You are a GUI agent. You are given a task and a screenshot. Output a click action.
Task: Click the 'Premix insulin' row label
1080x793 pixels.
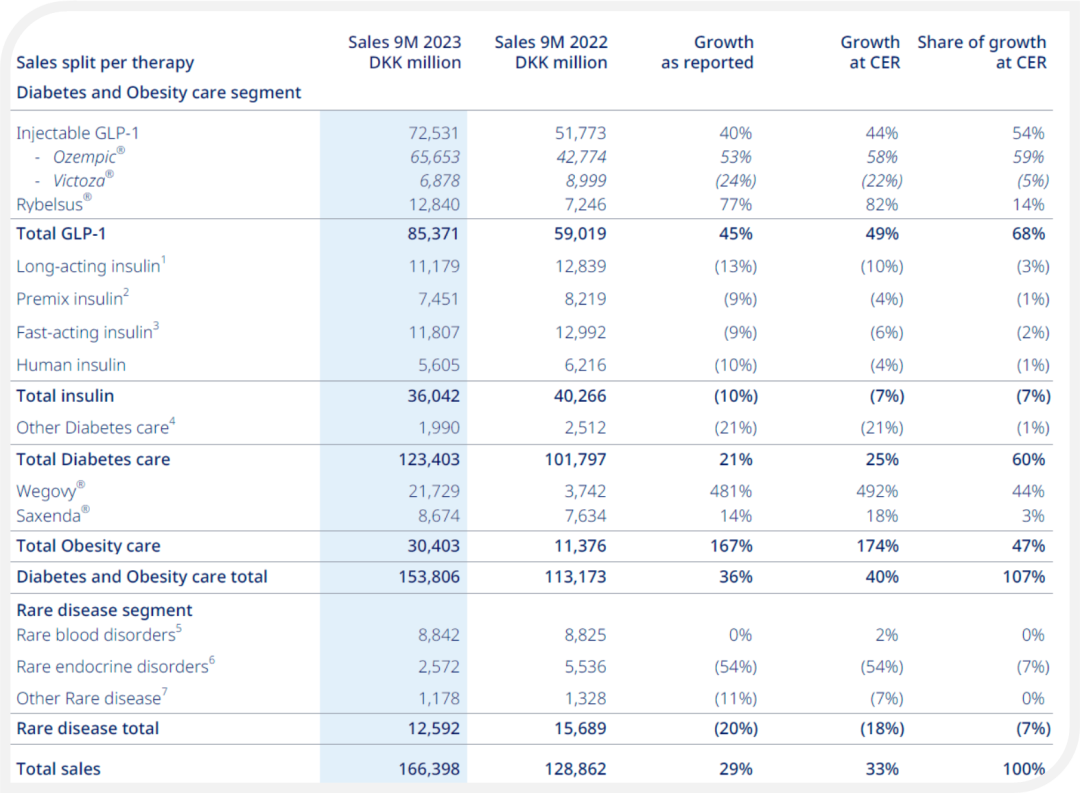[x=72, y=298]
